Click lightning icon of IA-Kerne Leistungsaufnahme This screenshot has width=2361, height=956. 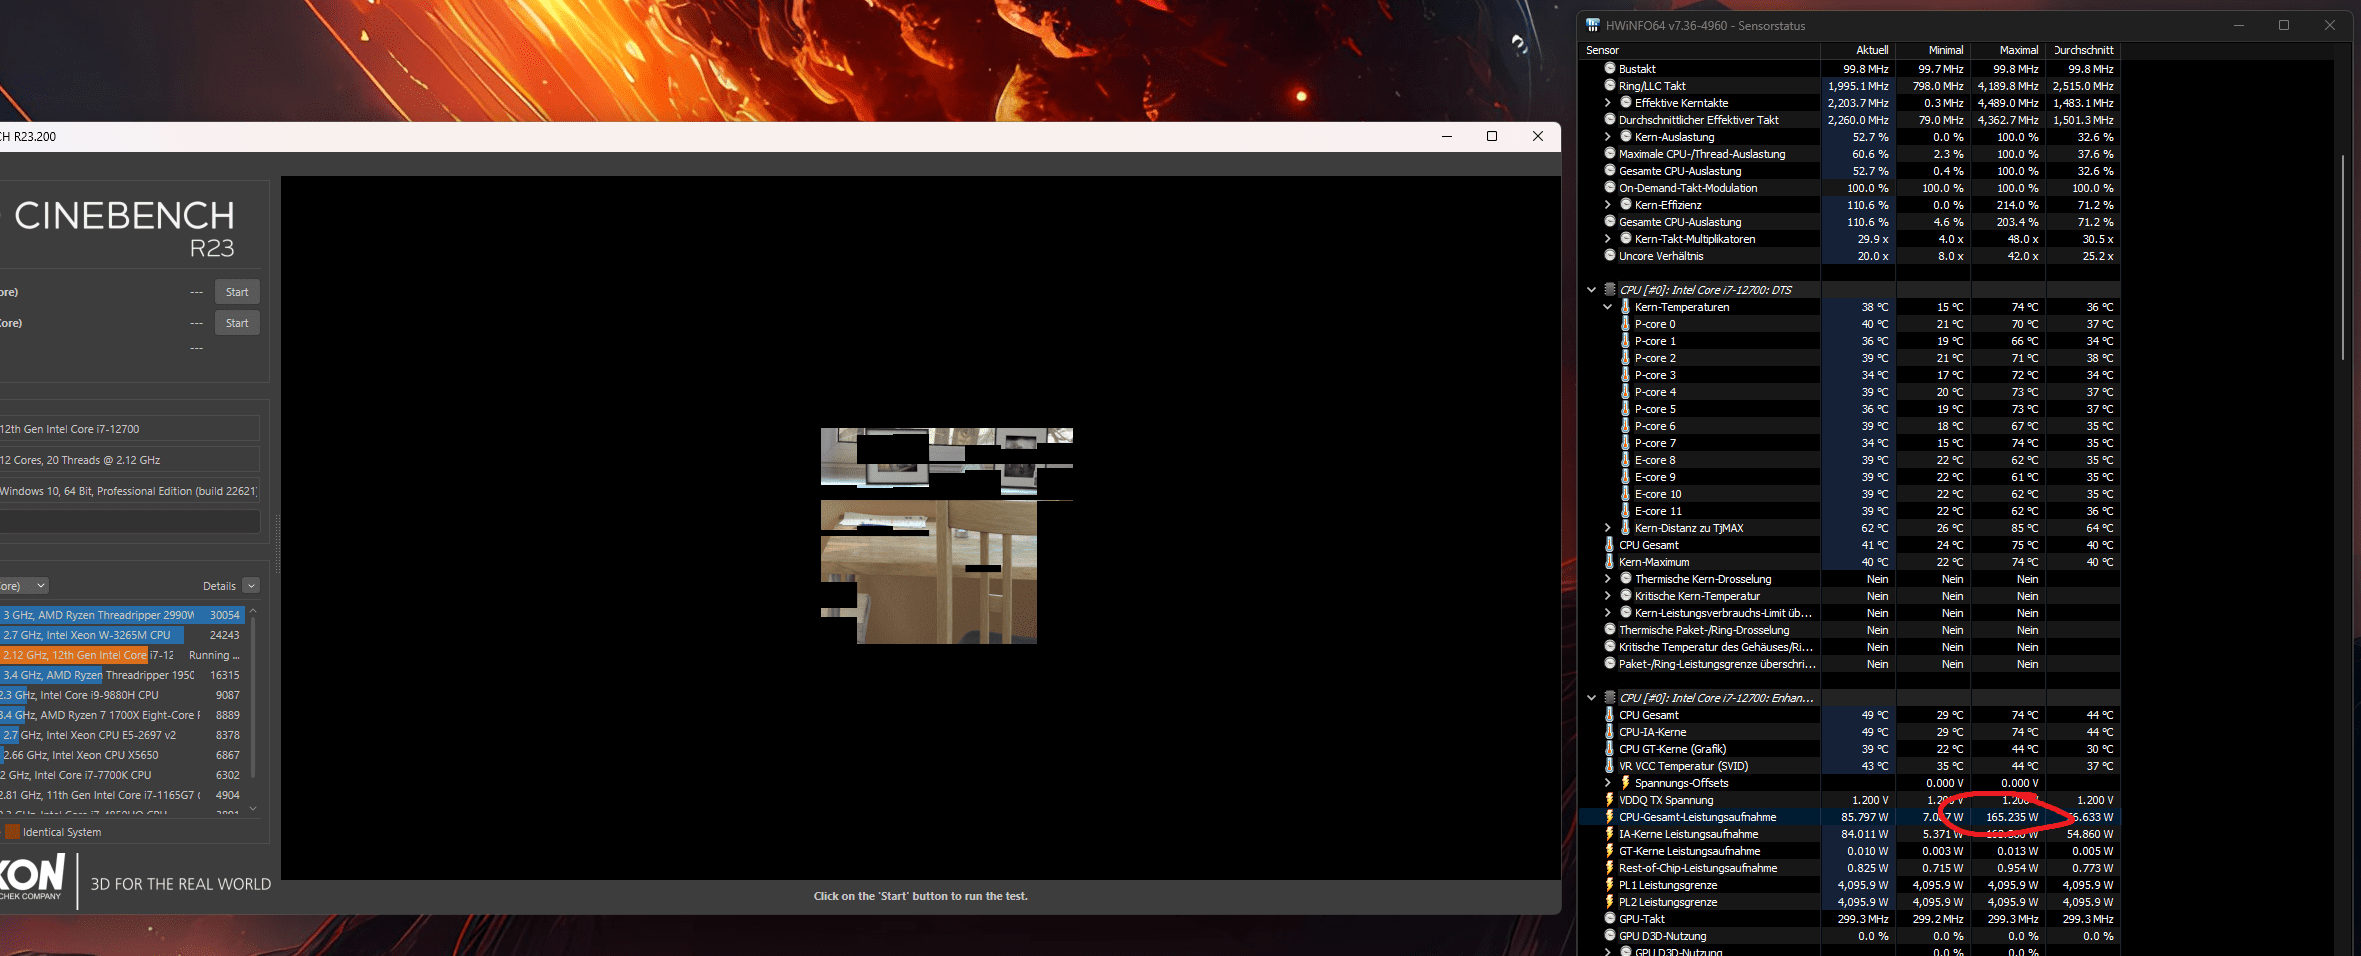[x=1609, y=833]
